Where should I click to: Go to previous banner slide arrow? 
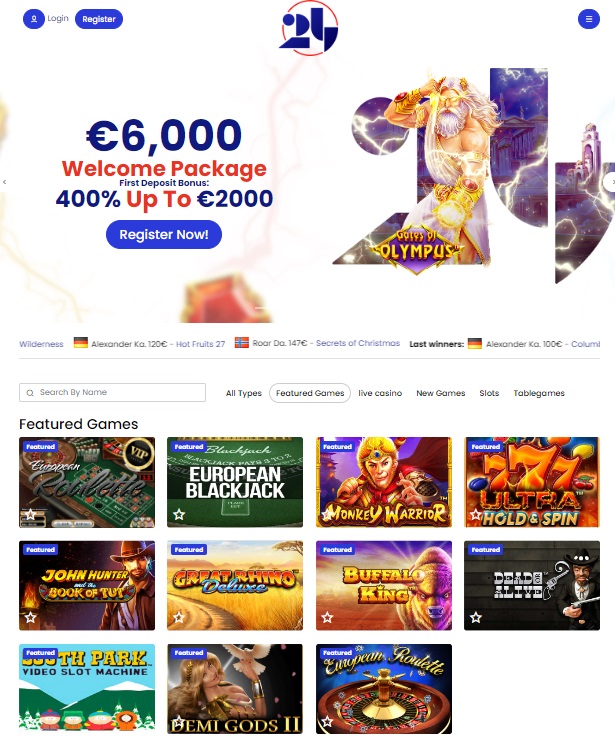[5, 182]
